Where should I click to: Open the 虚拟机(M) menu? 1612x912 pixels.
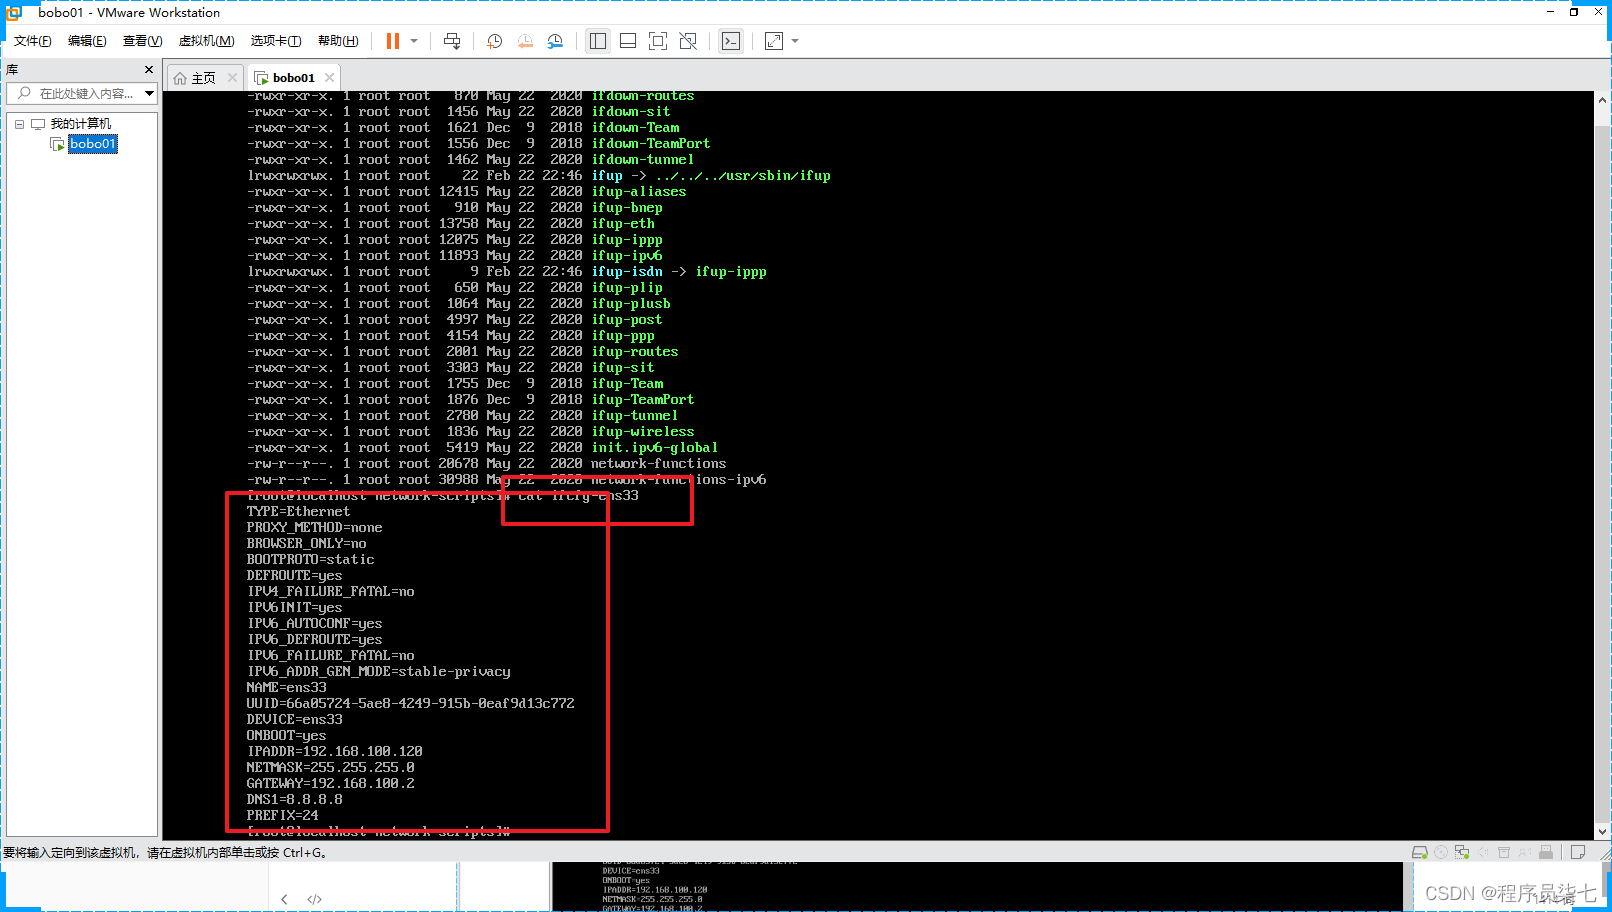click(206, 41)
